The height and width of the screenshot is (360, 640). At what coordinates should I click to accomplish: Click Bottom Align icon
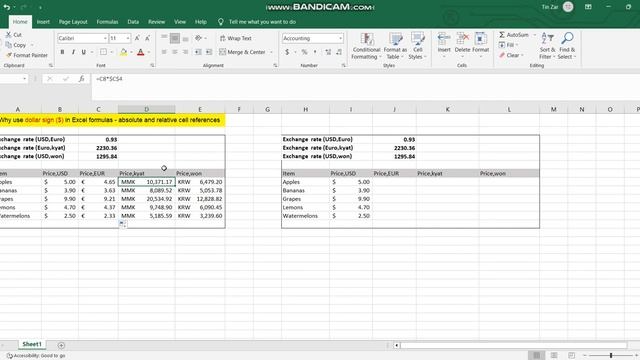click(185, 38)
